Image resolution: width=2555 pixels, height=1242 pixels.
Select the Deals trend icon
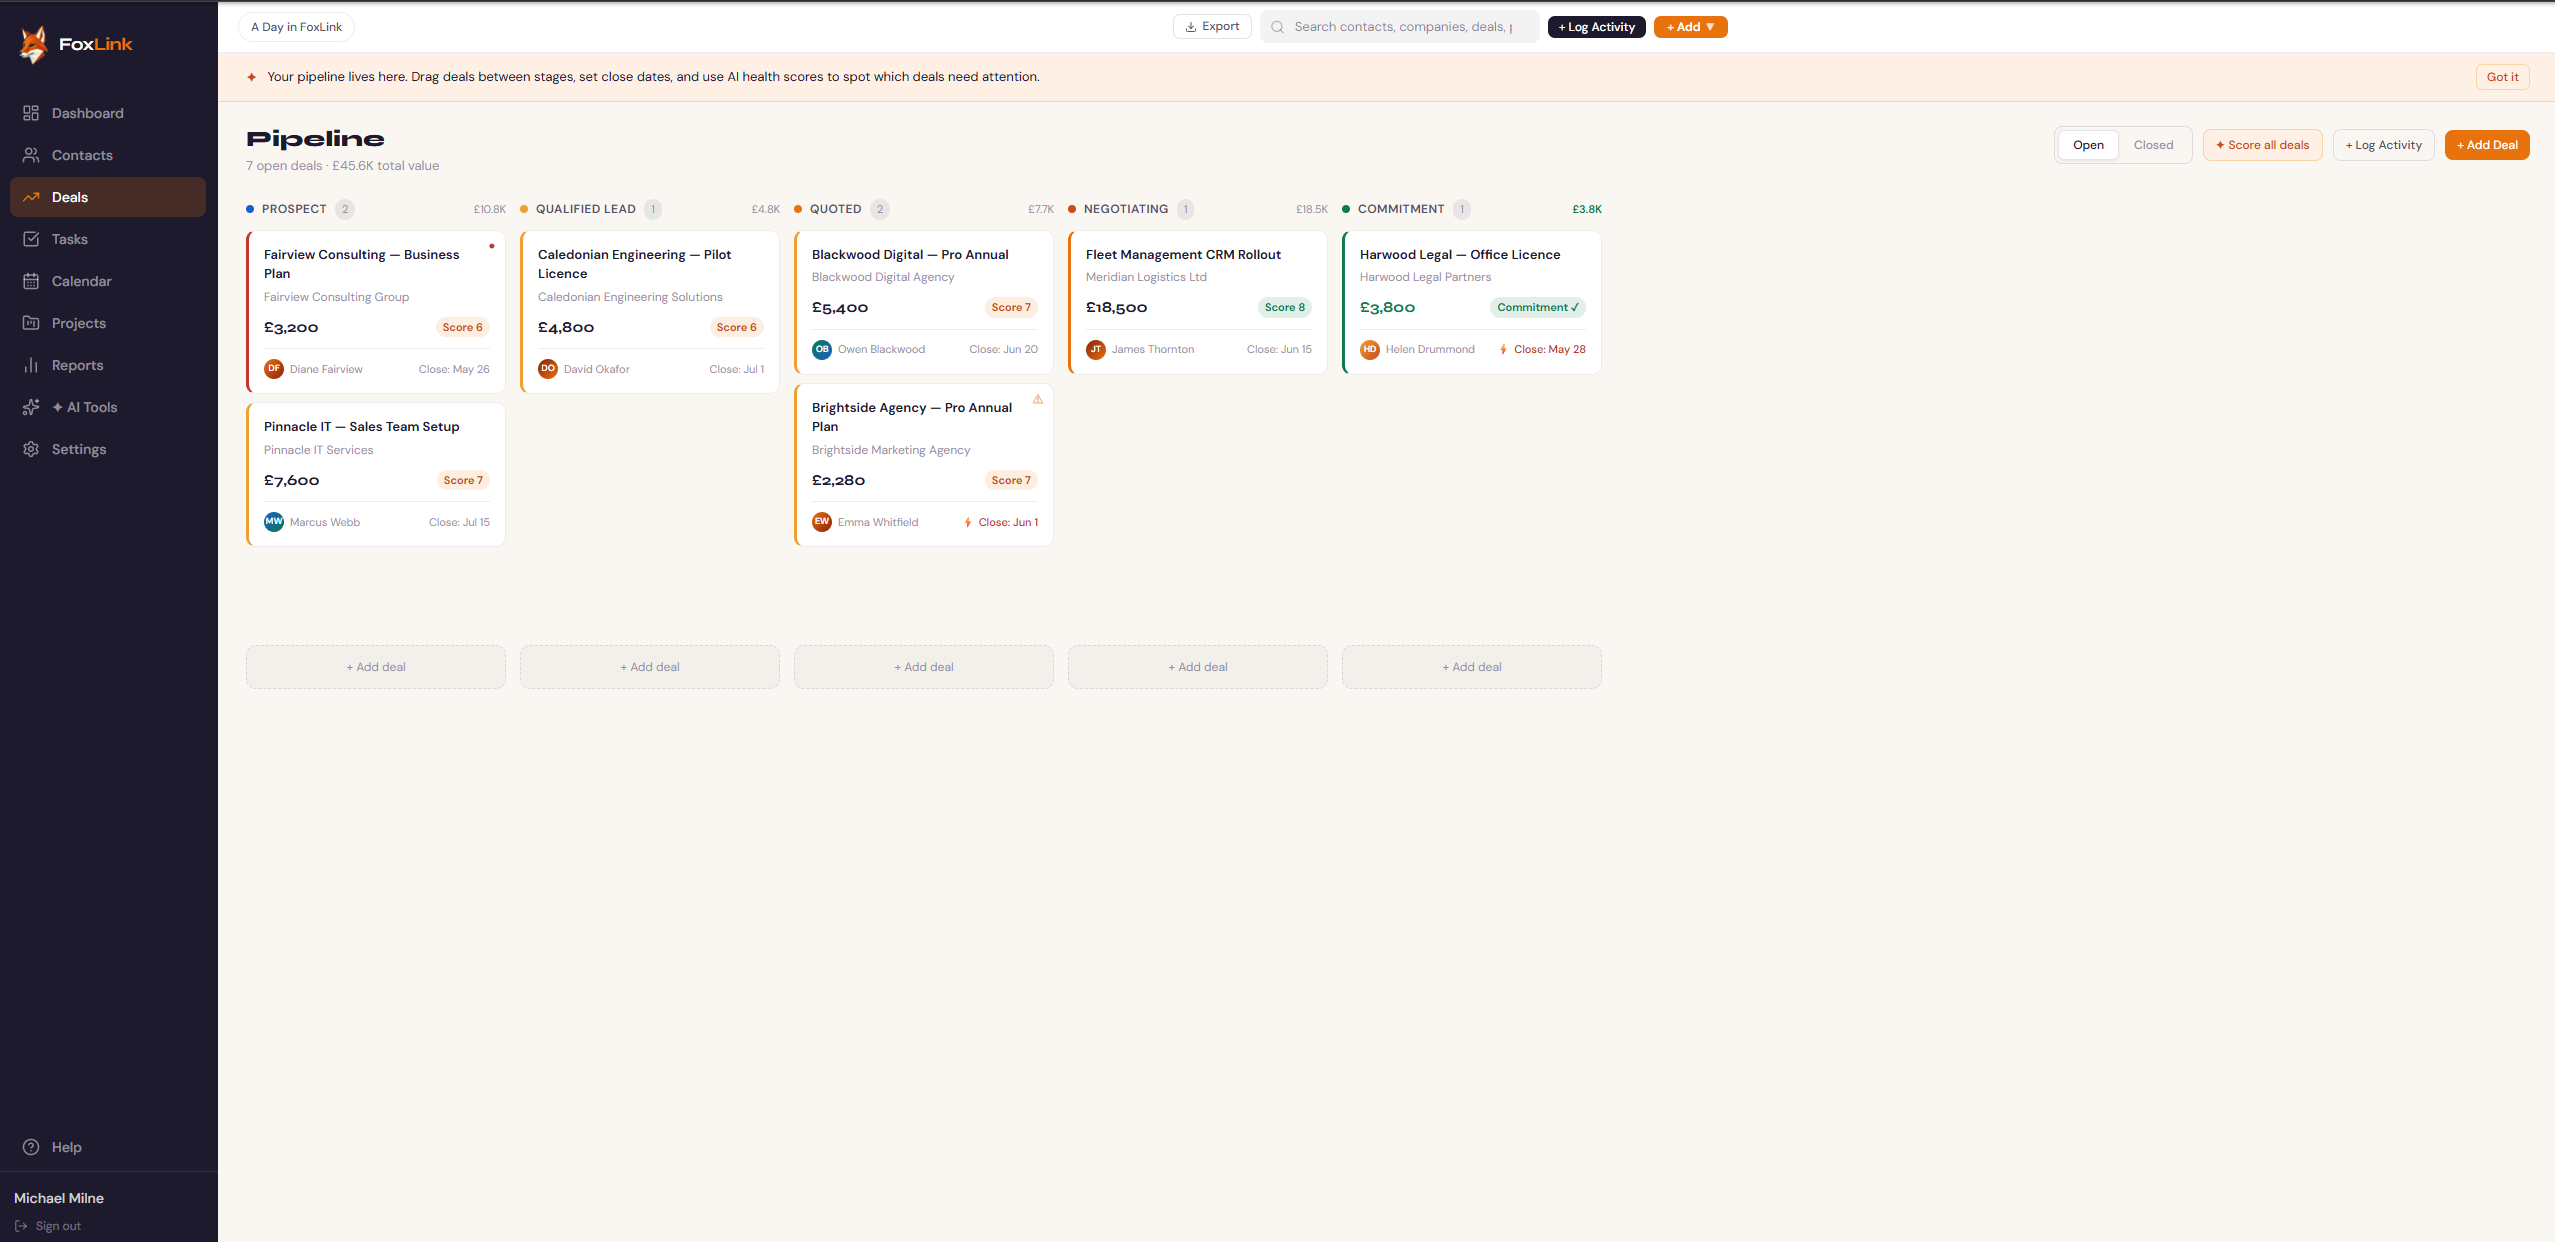click(31, 197)
